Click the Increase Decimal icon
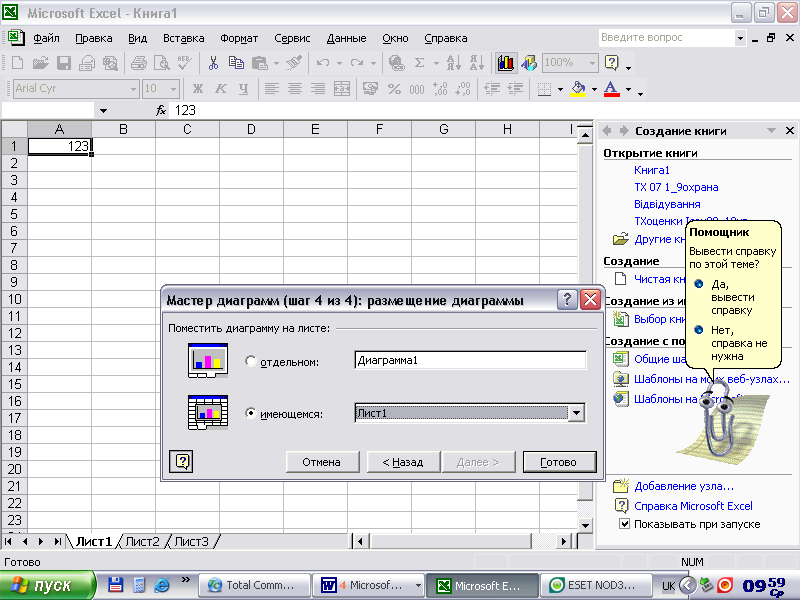The image size is (800, 600). 440,89
